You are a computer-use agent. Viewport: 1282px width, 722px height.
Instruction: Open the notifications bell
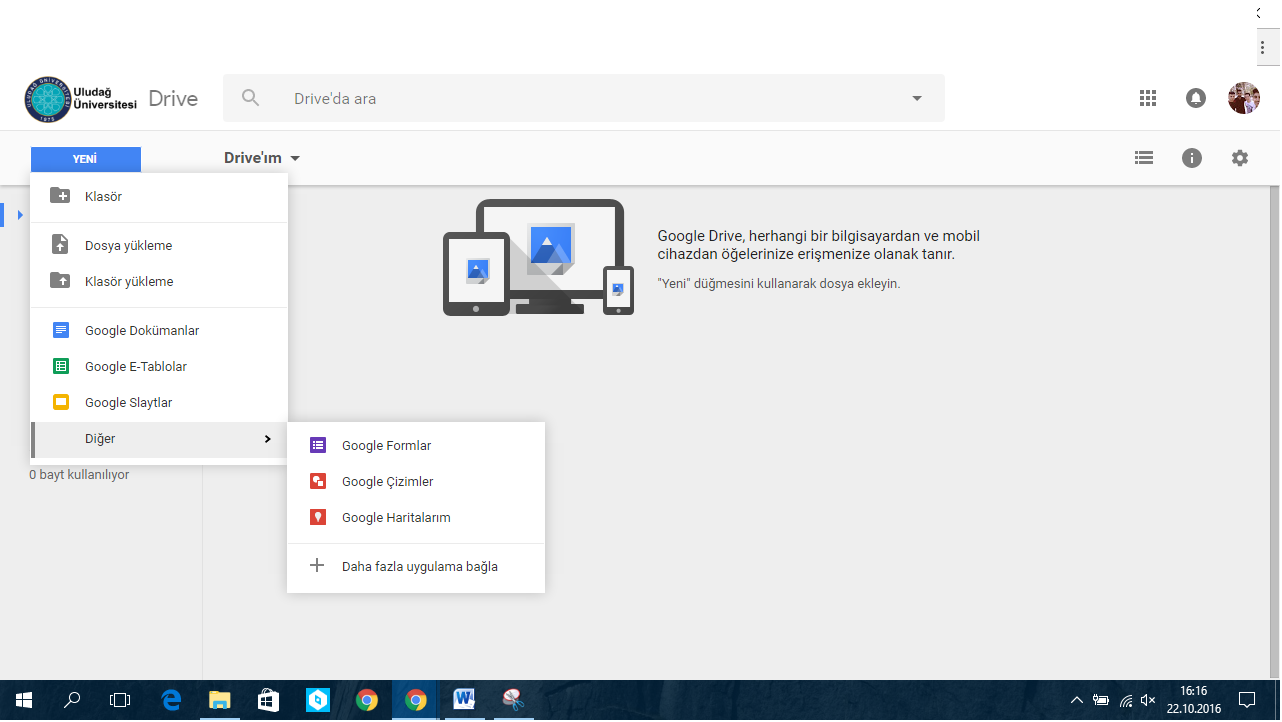1196,98
